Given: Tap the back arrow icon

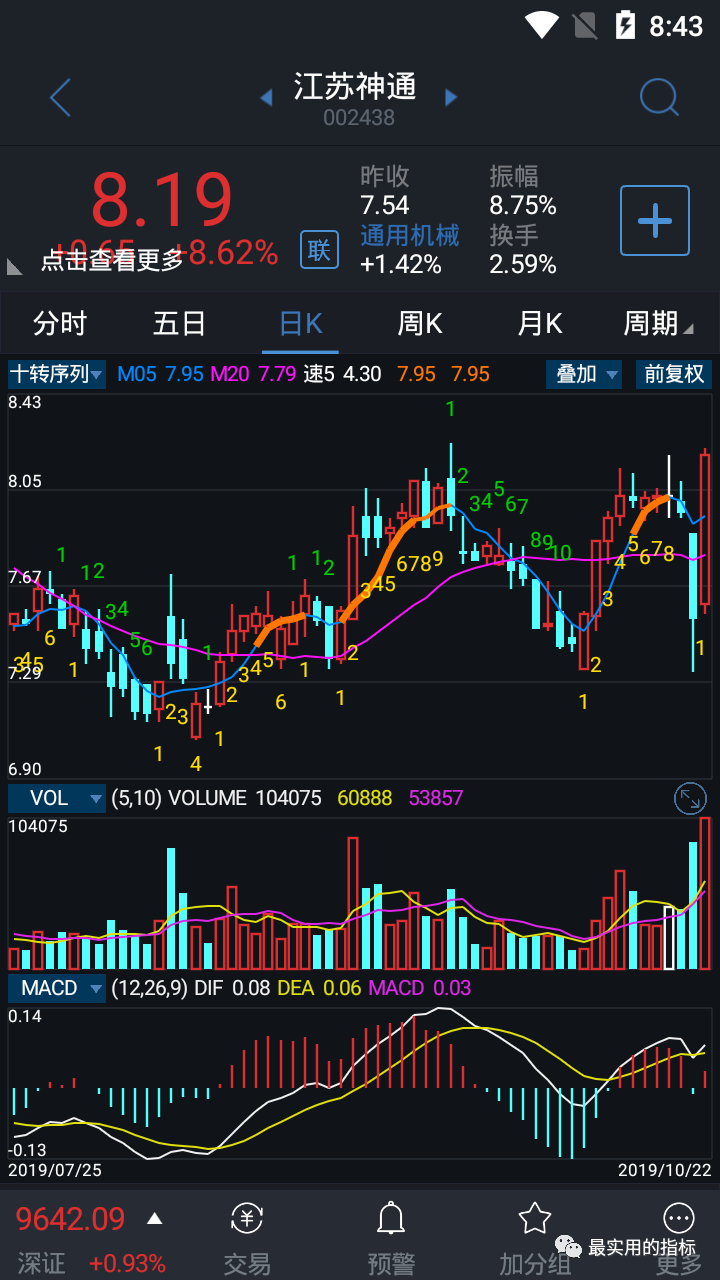Looking at the screenshot, I should point(61,98).
